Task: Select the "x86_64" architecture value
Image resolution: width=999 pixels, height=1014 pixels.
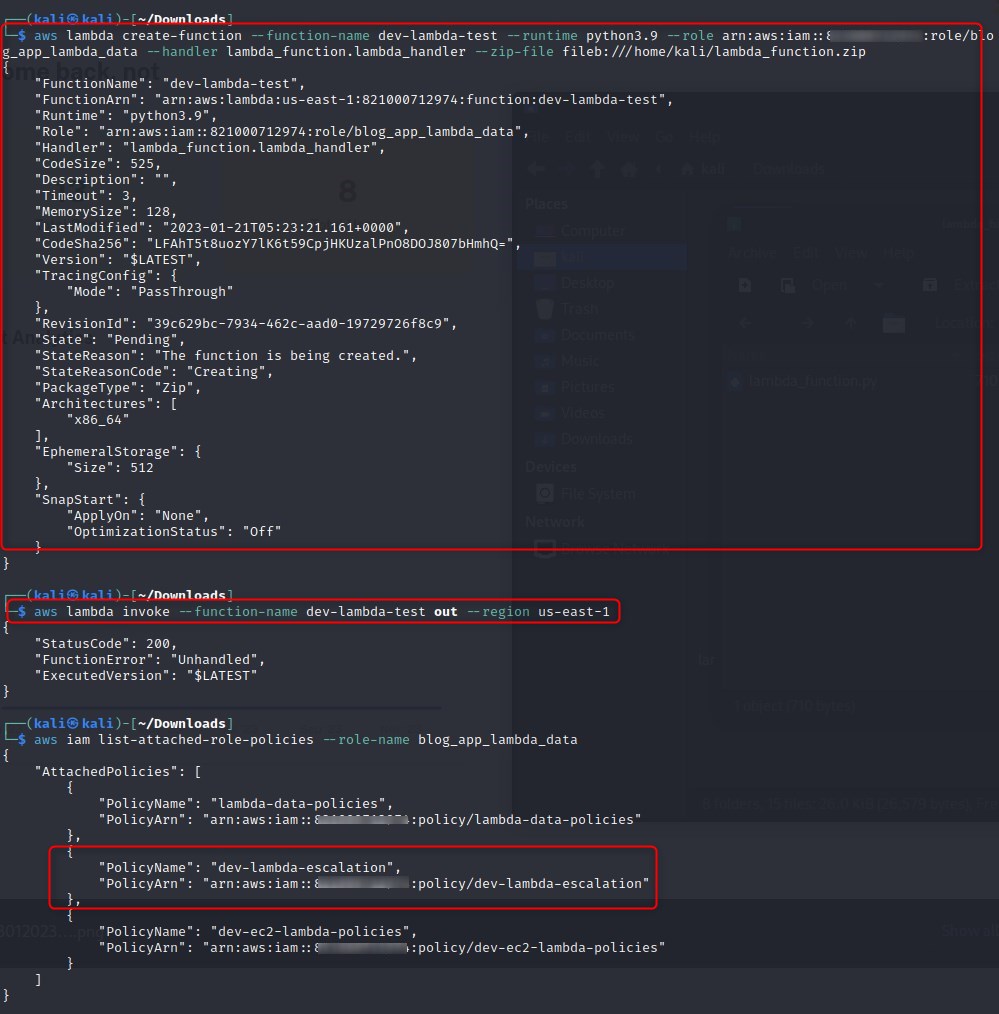Action: [98, 420]
